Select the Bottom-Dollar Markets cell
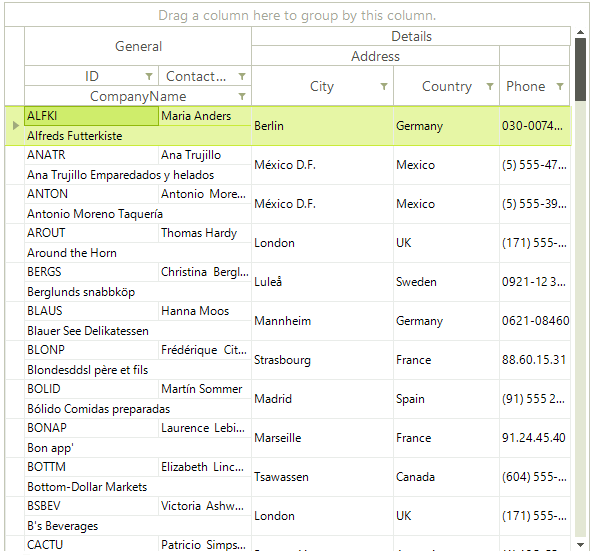 coord(138,487)
